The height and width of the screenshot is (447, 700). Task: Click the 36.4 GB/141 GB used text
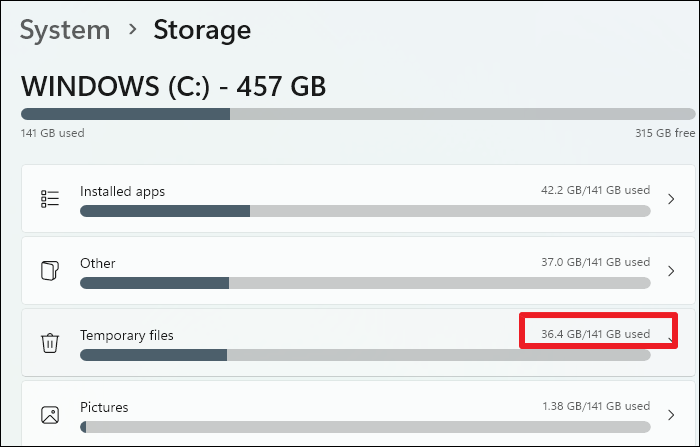[x=594, y=333]
